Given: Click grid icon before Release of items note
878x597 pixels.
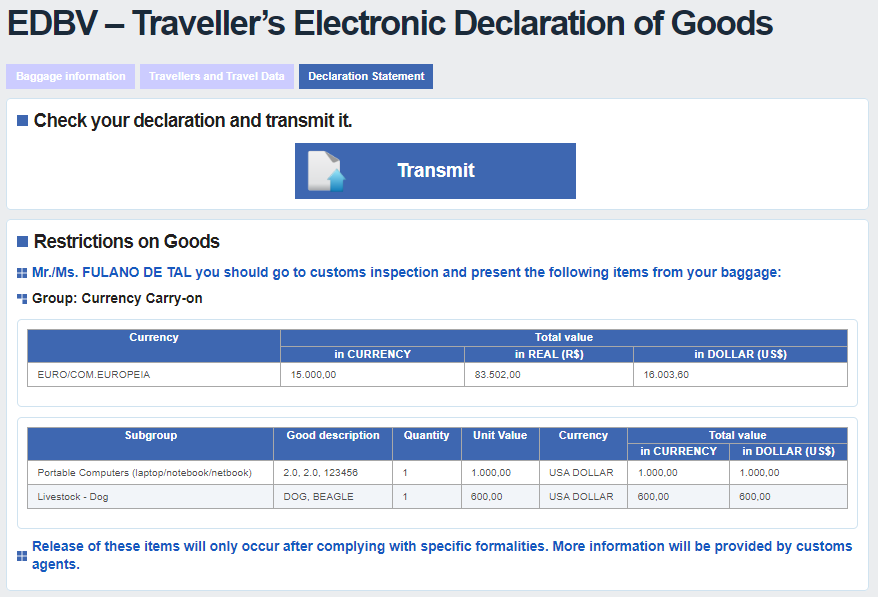Looking at the screenshot, I should [22, 555].
